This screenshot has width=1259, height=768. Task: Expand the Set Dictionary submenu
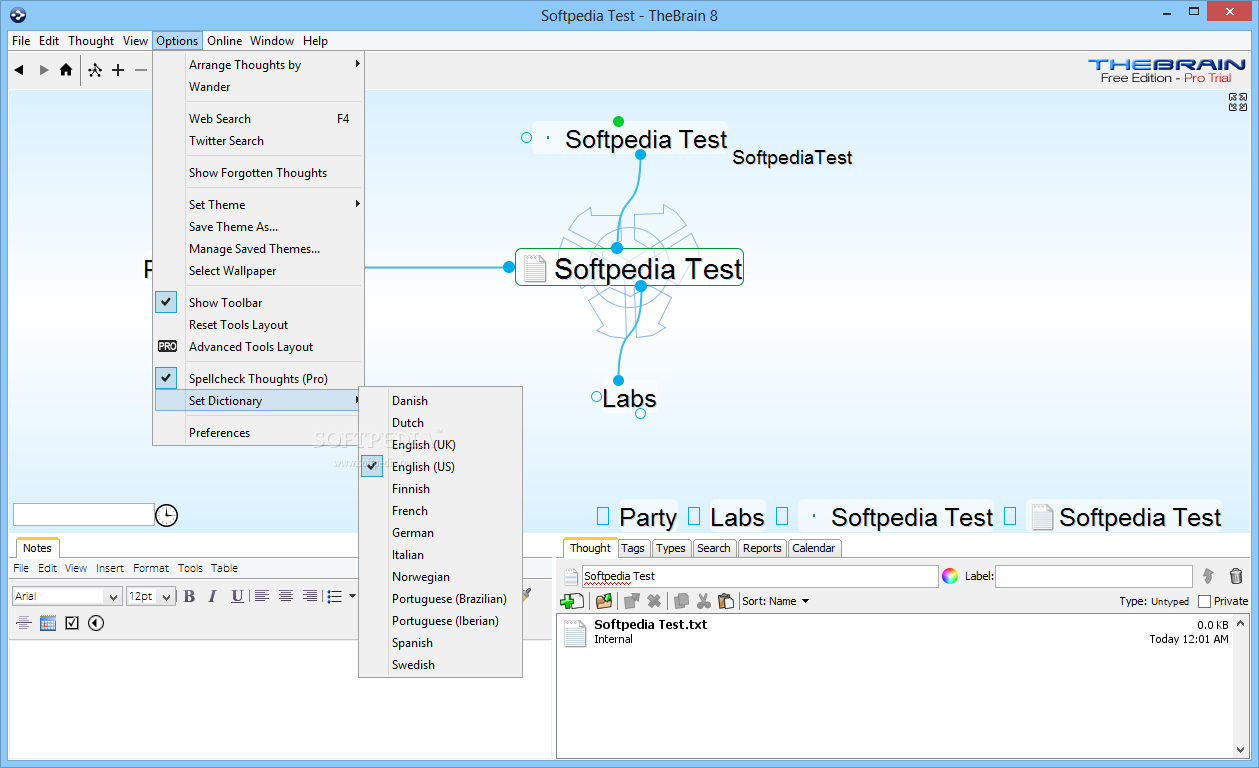(x=258, y=400)
